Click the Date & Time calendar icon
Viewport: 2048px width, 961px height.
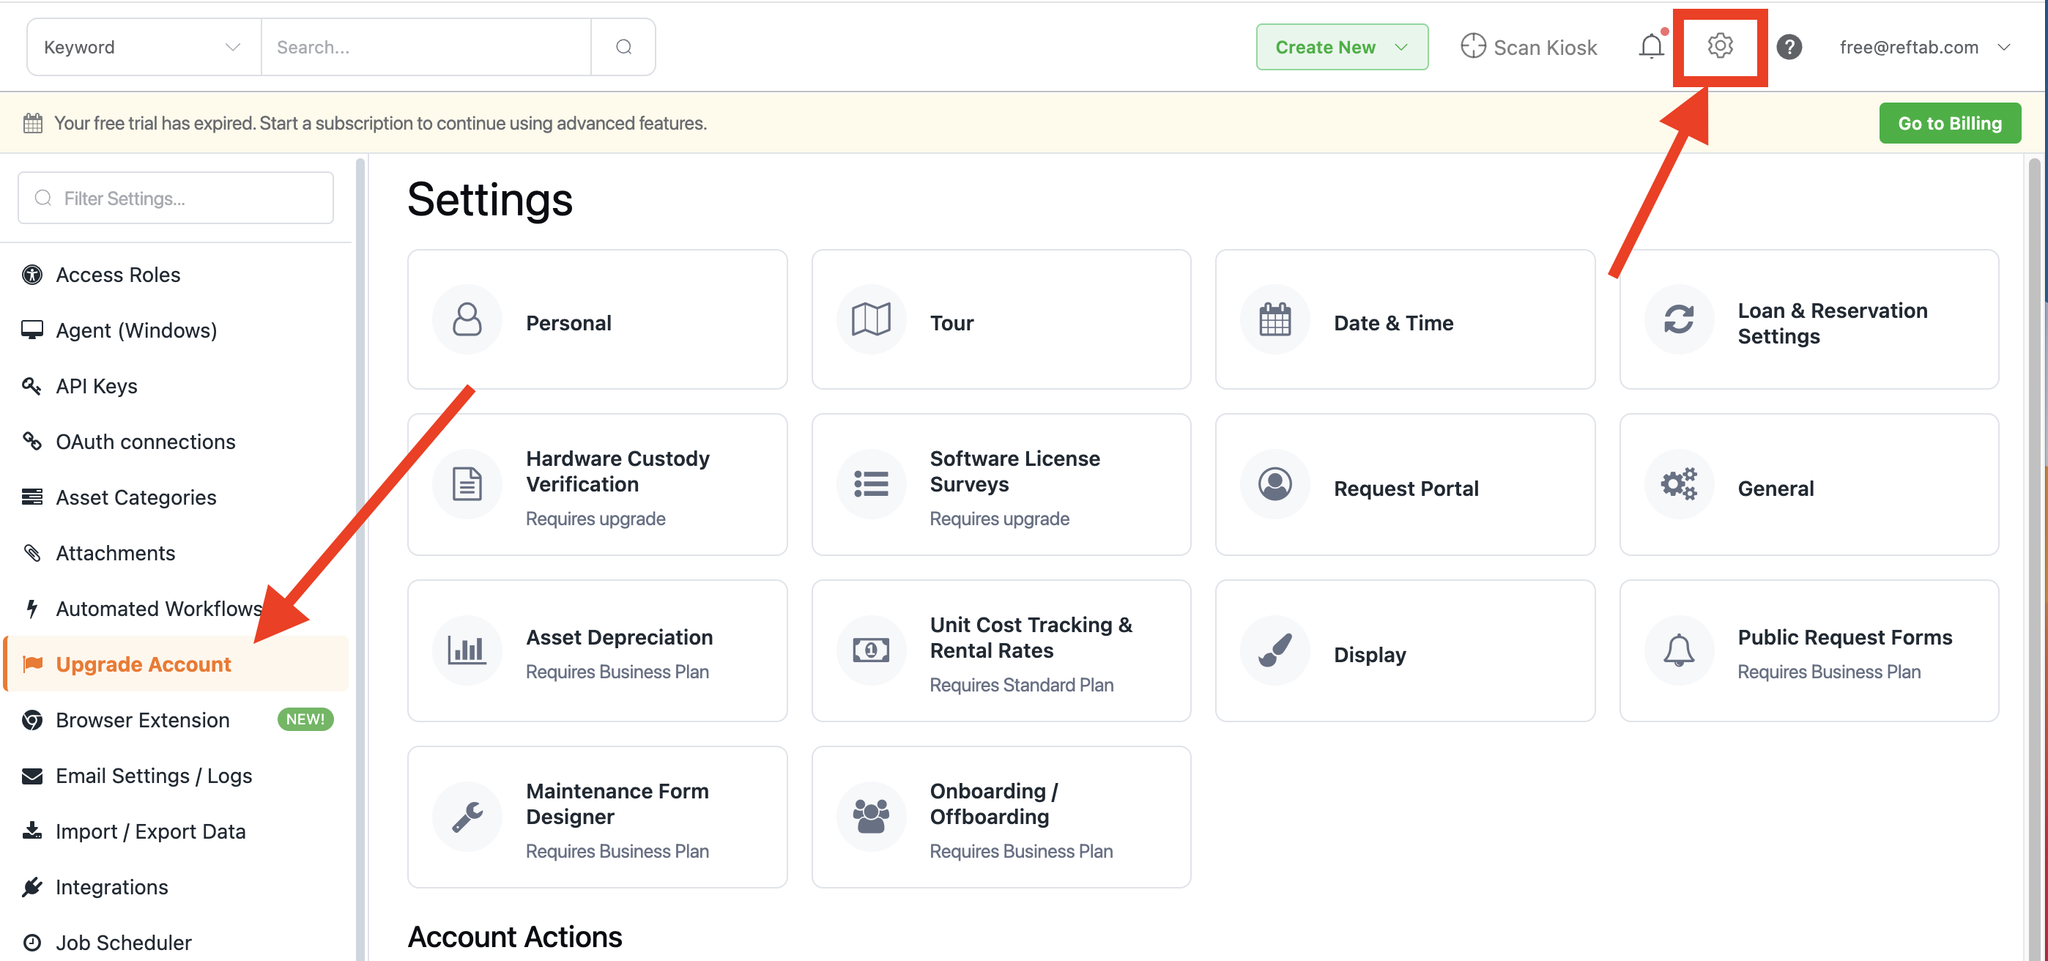point(1275,320)
